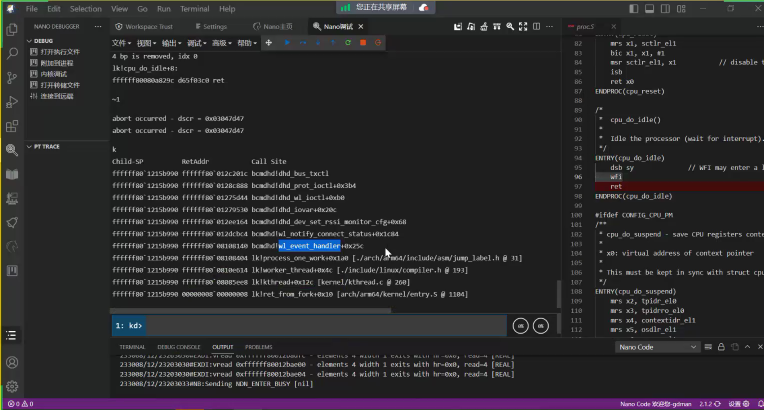The image size is (764, 410).
Task: Click the step out up-arrow icon
Action: [333, 43]
